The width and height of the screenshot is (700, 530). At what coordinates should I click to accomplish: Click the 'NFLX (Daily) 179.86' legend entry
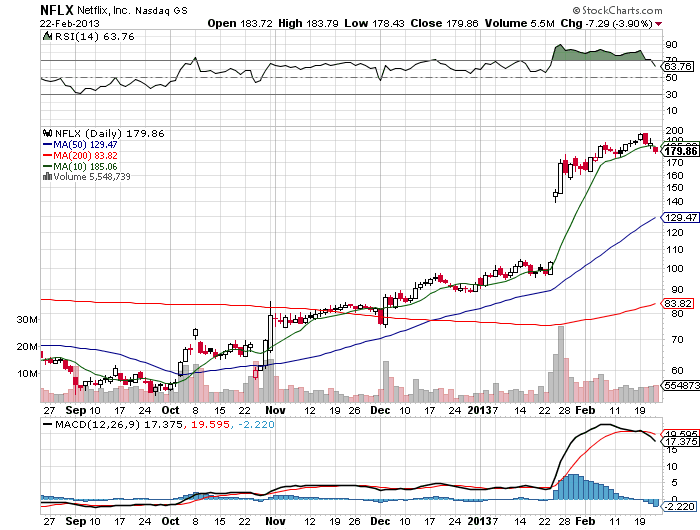click(x=110, y=134)
